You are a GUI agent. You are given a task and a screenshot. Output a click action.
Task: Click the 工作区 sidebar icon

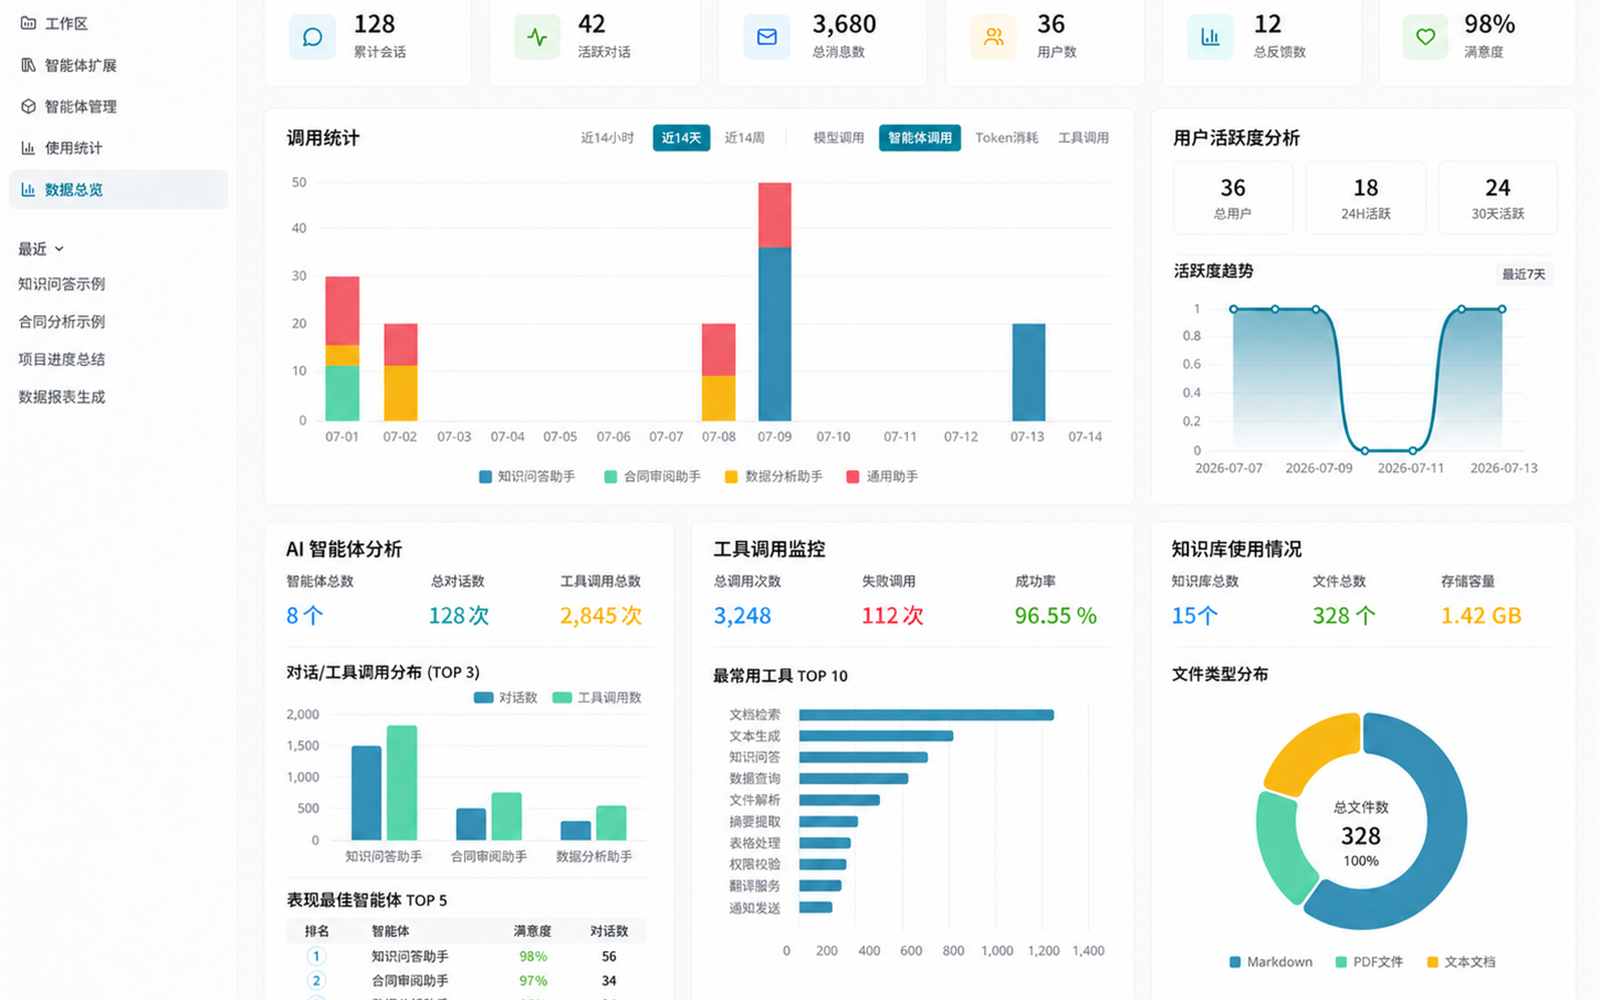[x=28, y=23]
